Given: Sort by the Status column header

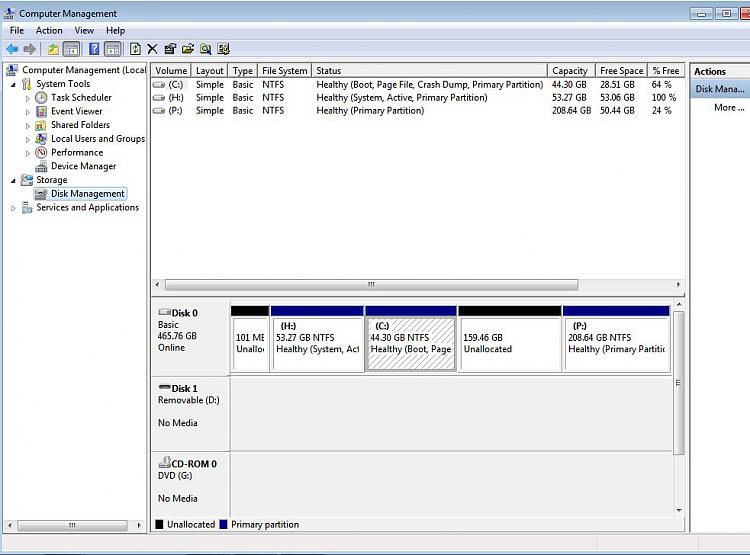Looking at the screenshot, I should click(430, 71).
